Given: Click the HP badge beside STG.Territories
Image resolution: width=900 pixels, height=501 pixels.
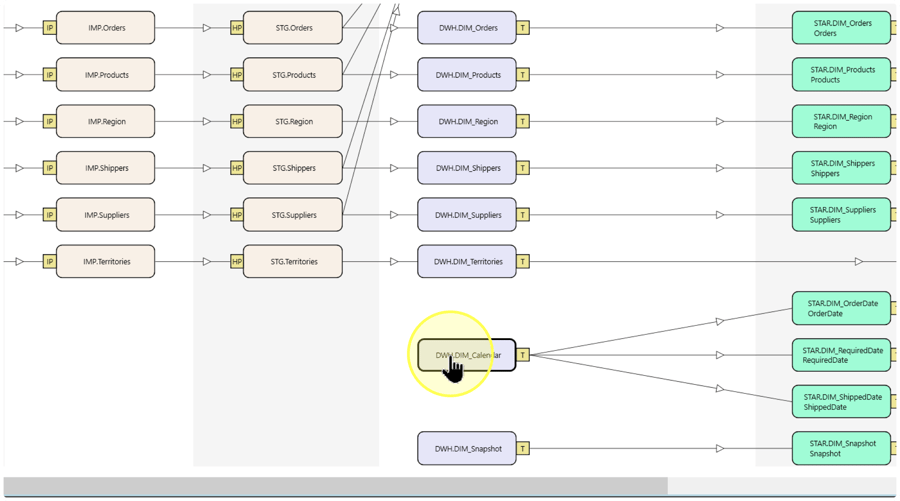Looking at the screenshot, I should pos(236,261).
